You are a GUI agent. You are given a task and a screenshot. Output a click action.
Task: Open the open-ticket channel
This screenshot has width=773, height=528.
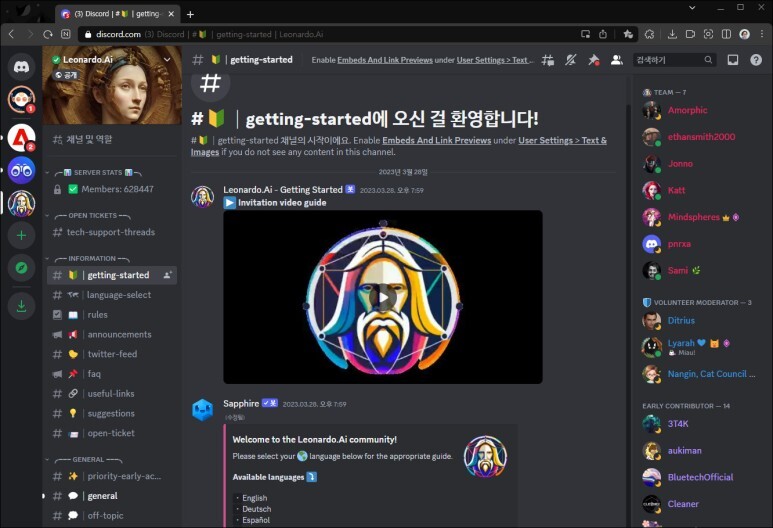pyautogui.click(x=112, y=433)
